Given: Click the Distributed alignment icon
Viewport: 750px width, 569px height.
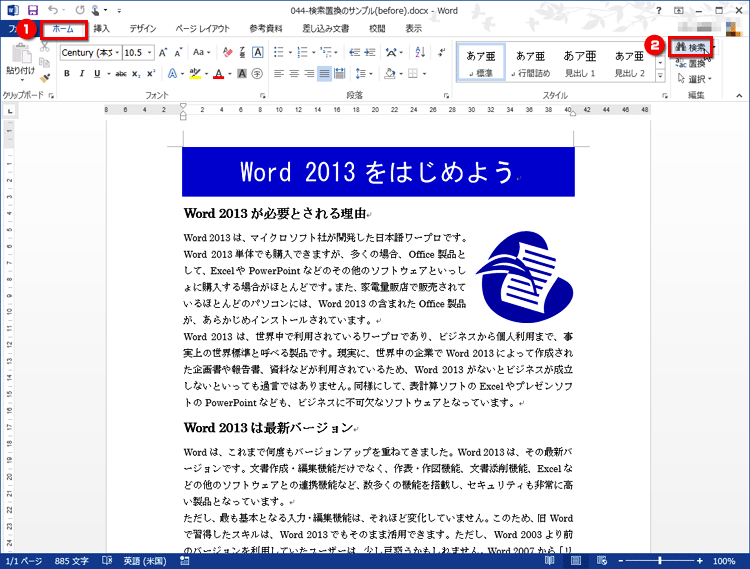Looking at the screenshot, I should [340, 74].
